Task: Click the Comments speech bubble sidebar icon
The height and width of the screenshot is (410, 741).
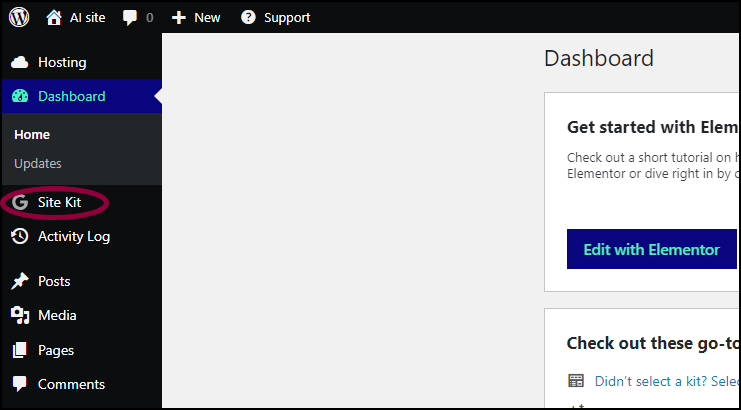Action: (20, 384)
